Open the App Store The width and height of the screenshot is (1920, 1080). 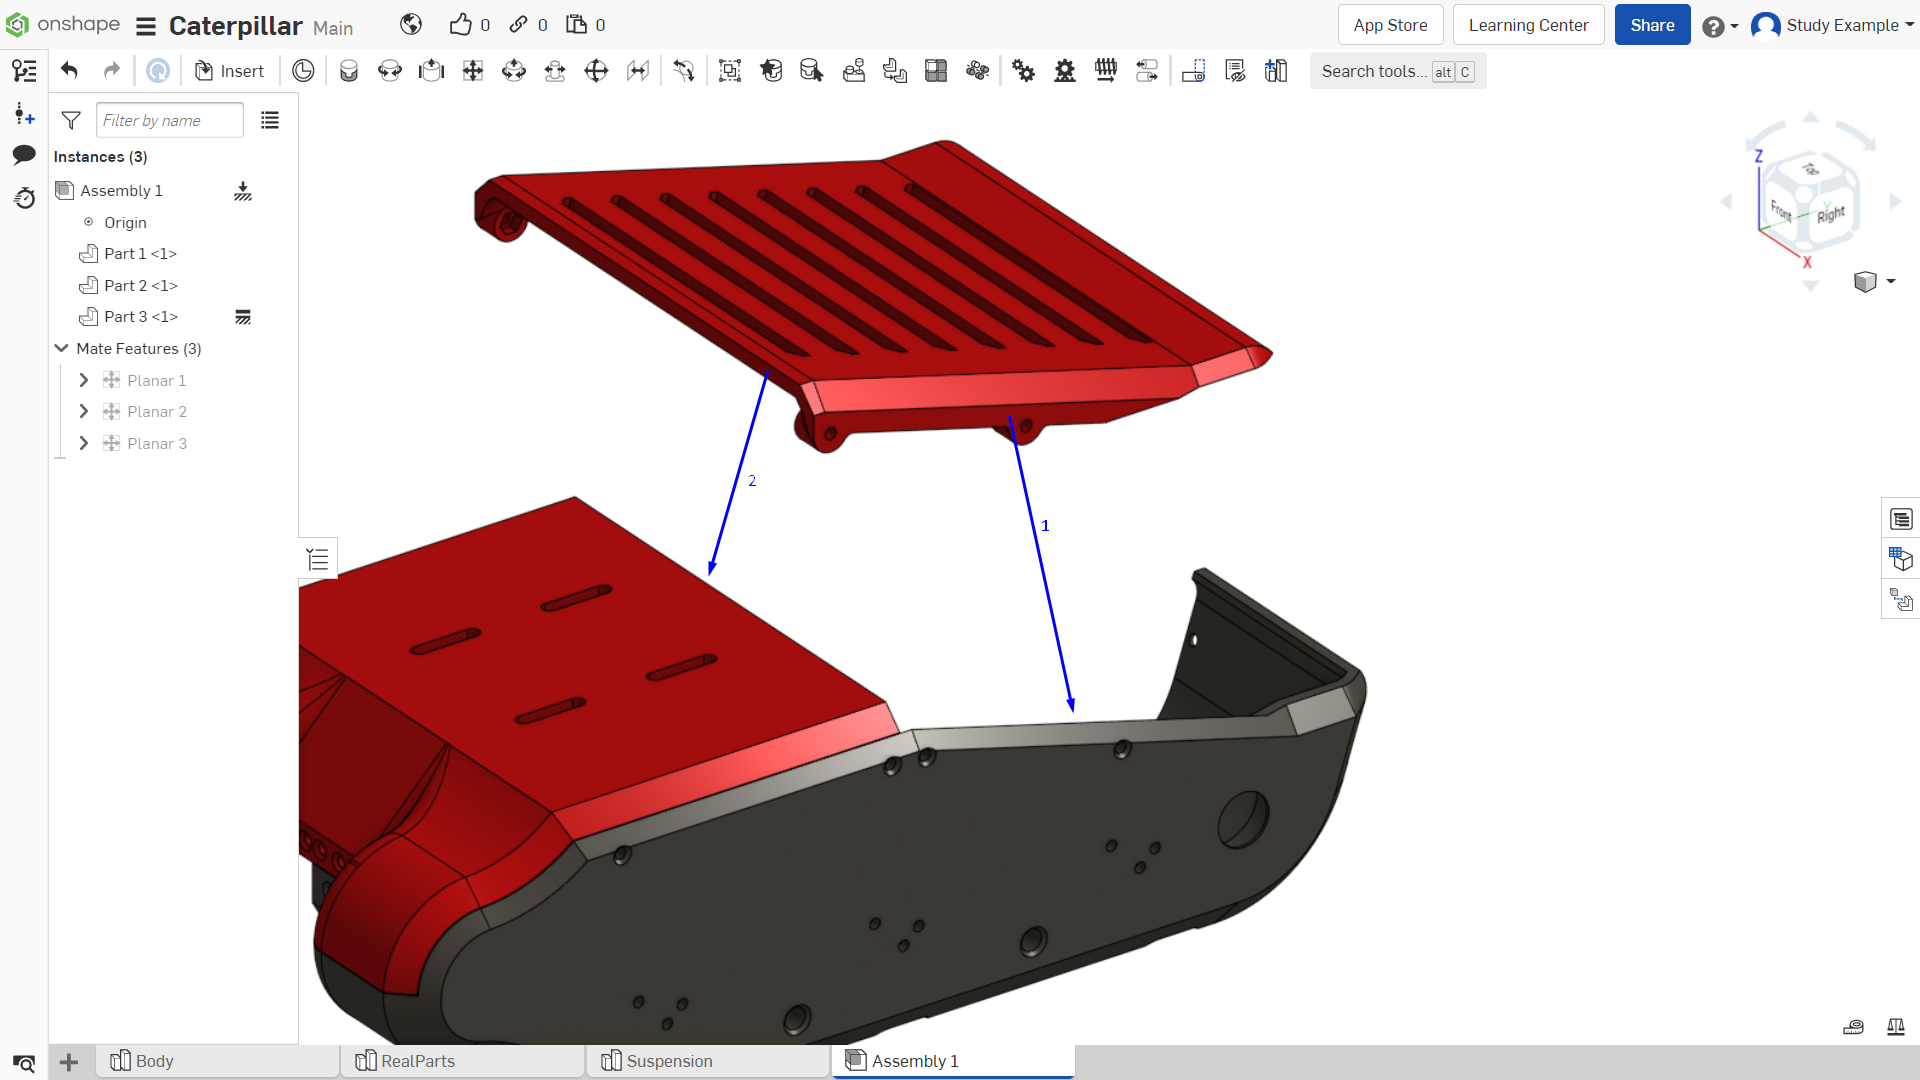1390,25
